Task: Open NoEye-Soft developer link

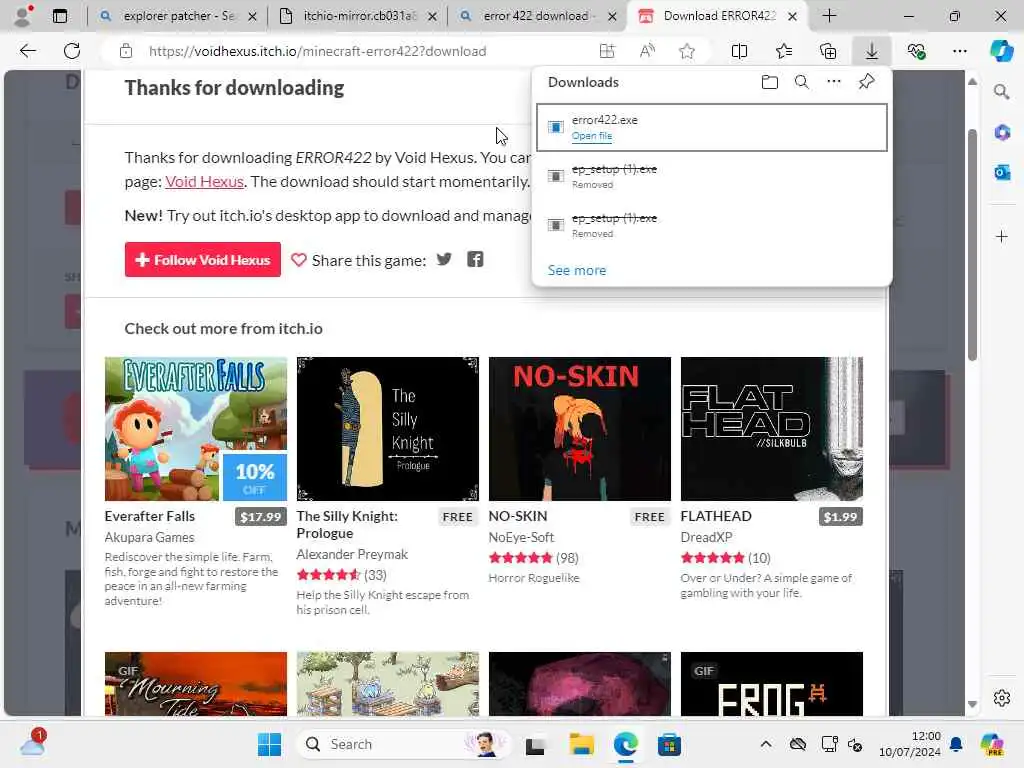Action: (x=521, y=537)
